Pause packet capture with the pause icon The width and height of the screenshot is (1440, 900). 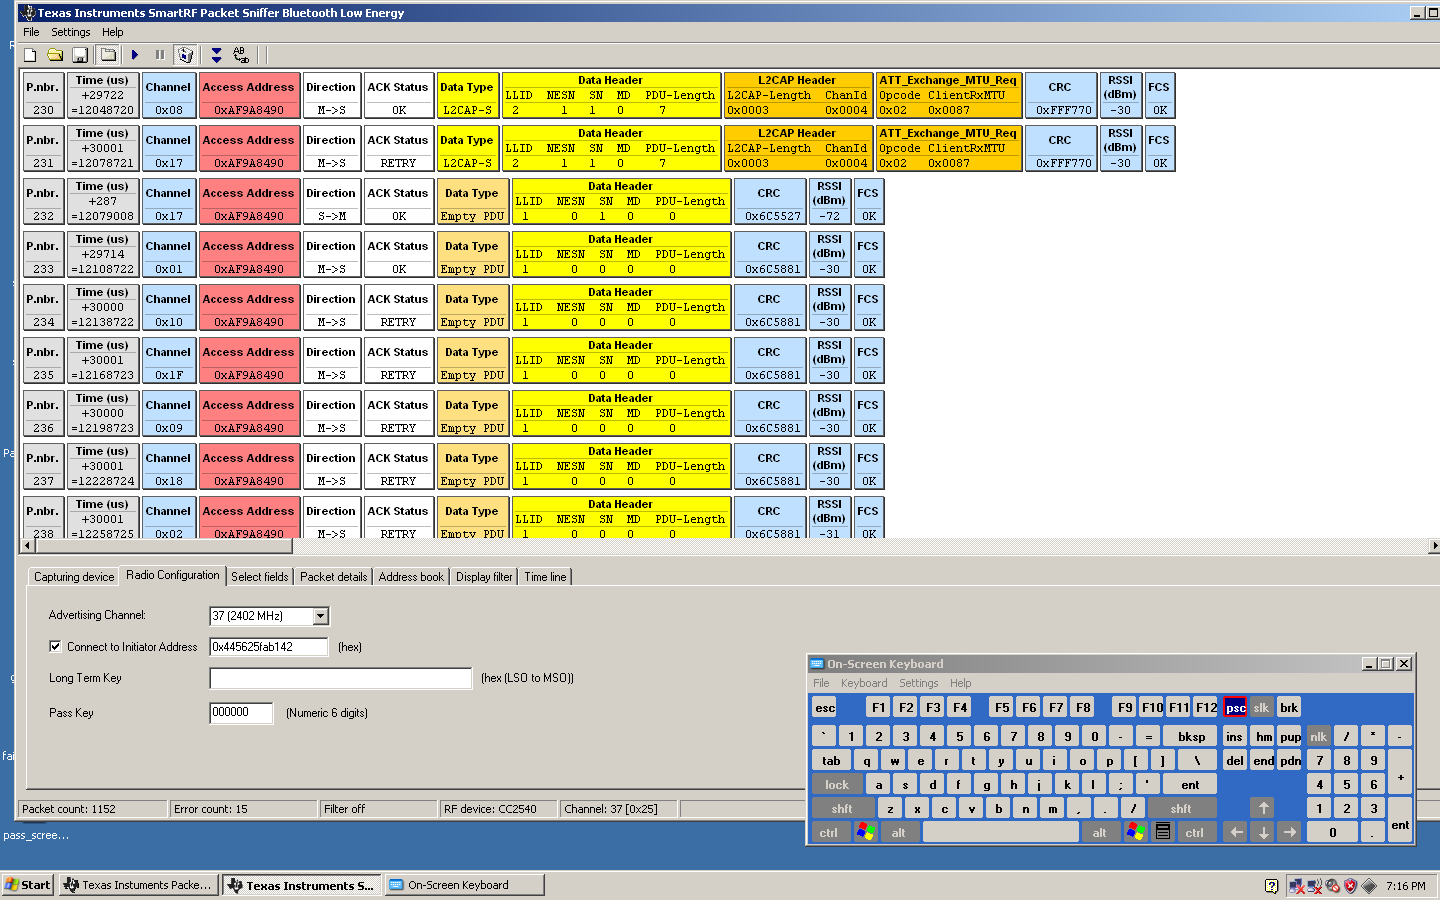pyautogui.click(x=160, y=55)
